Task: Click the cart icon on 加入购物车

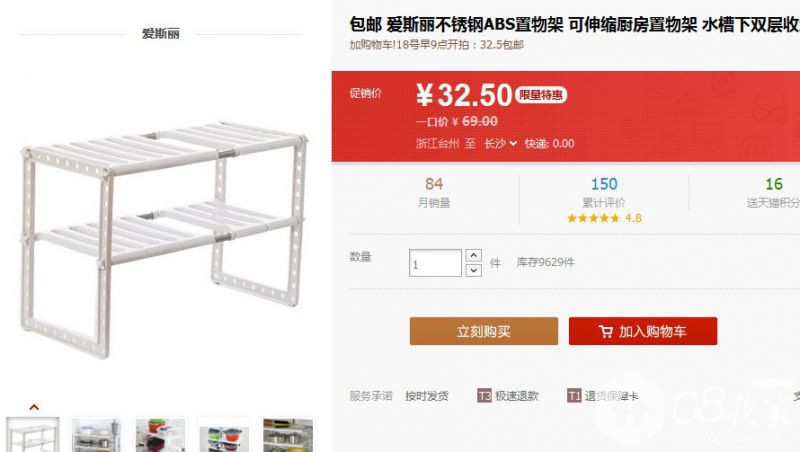Action: coord(605,332)
